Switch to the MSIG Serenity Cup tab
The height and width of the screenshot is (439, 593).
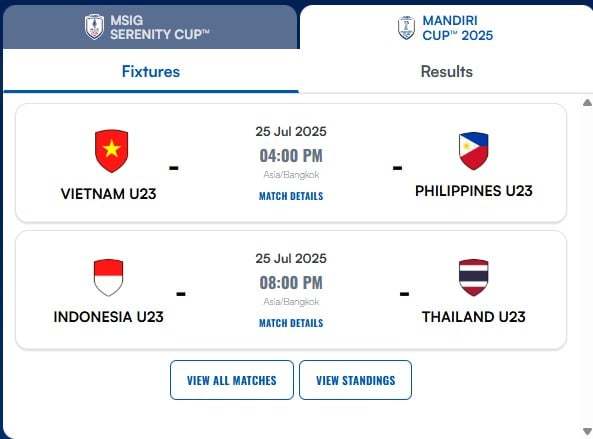click(x=150, y=27)
